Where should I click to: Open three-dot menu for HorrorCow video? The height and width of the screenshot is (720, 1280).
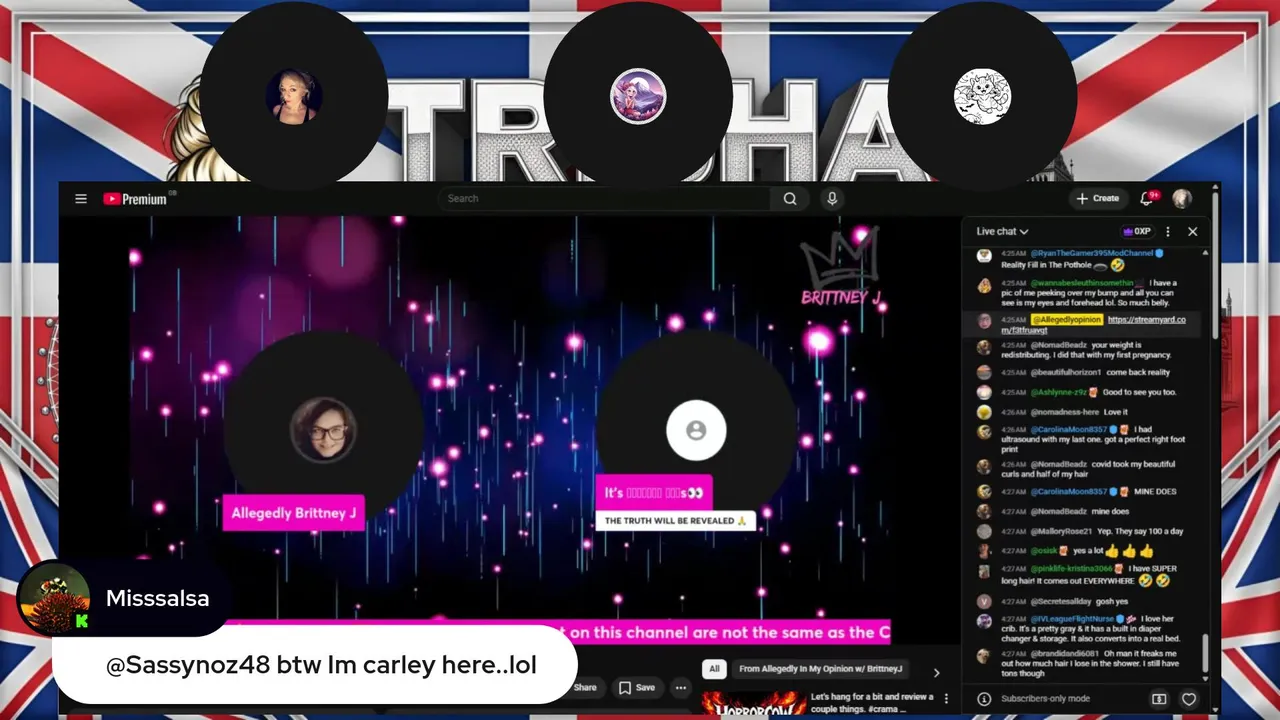click(x=947, y=699)
